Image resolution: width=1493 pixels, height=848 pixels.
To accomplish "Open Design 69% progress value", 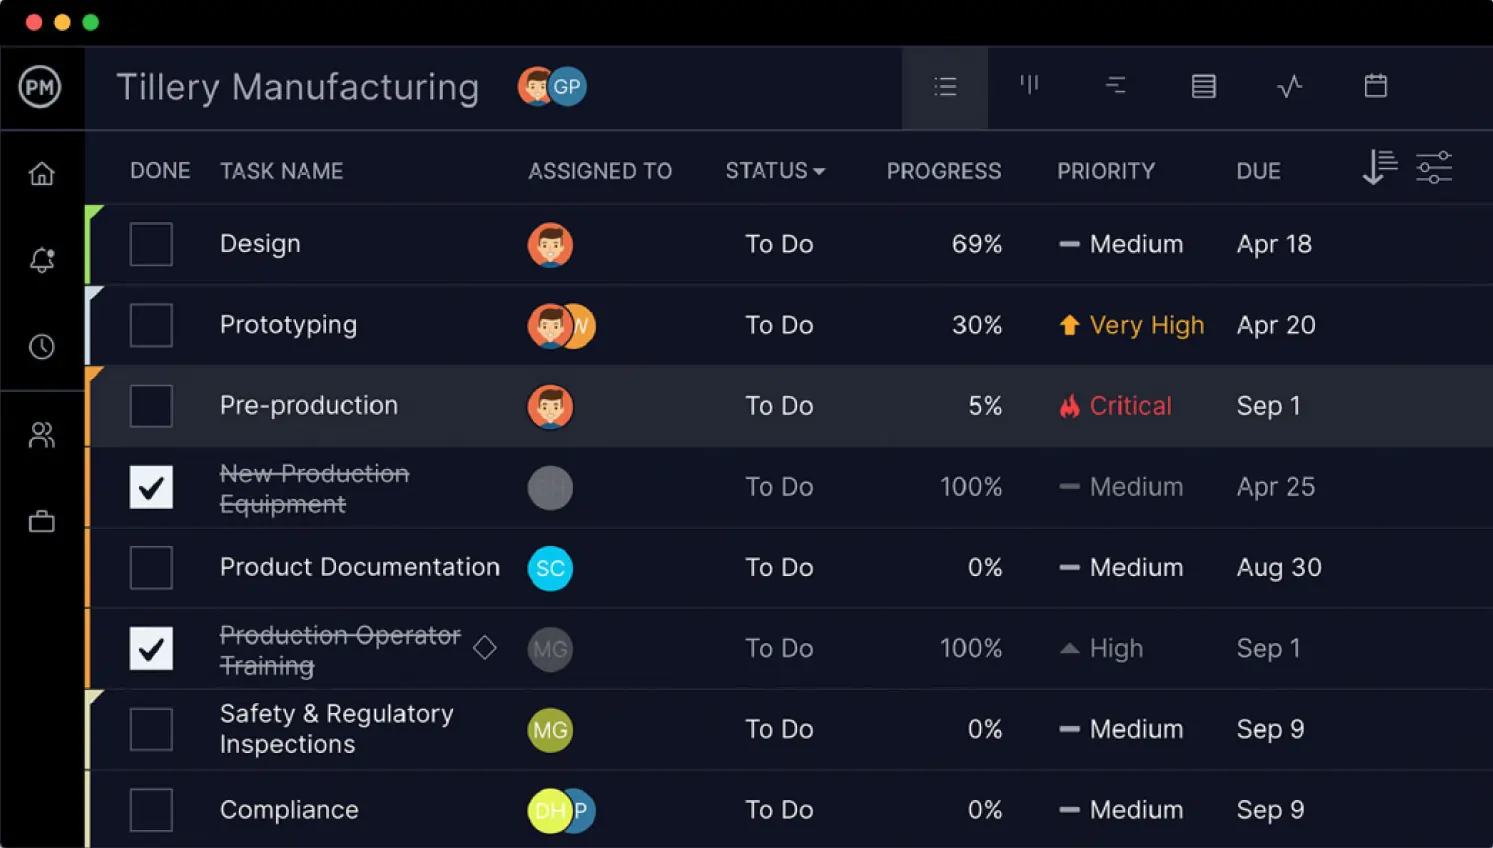I will (977, 244).
